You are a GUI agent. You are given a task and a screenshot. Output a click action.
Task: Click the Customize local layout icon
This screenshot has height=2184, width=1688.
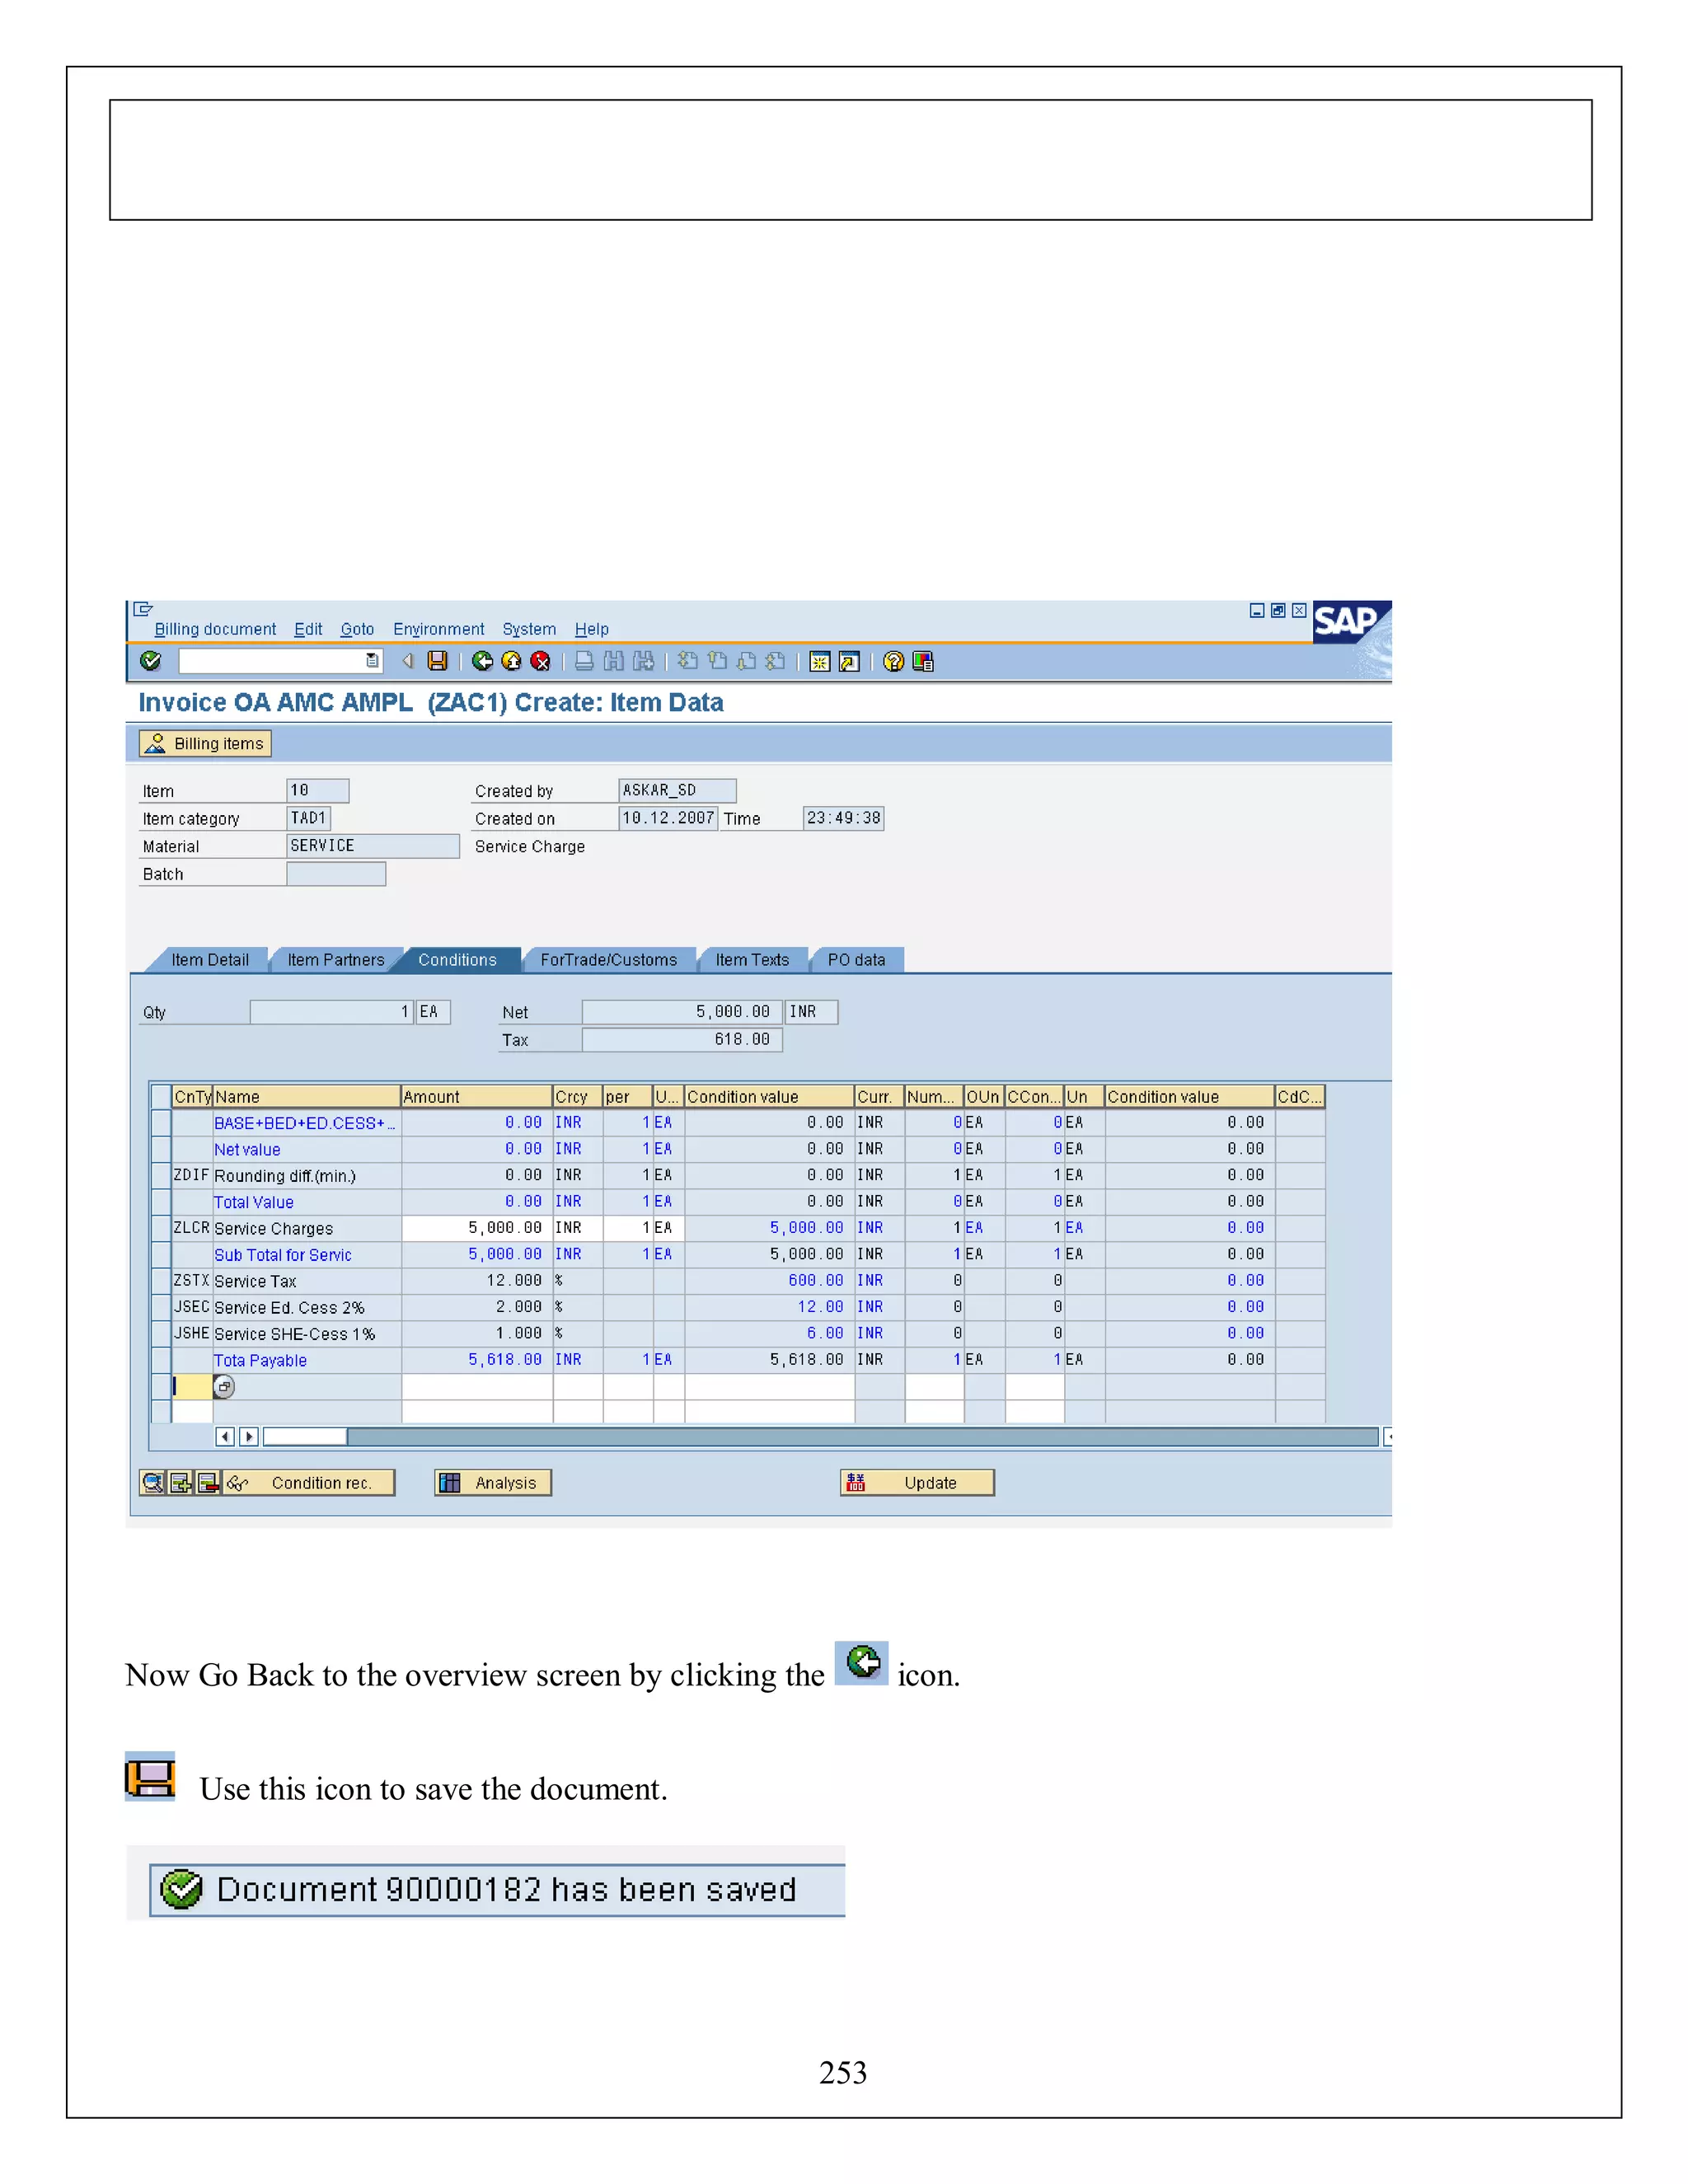[x=923, y=661]
